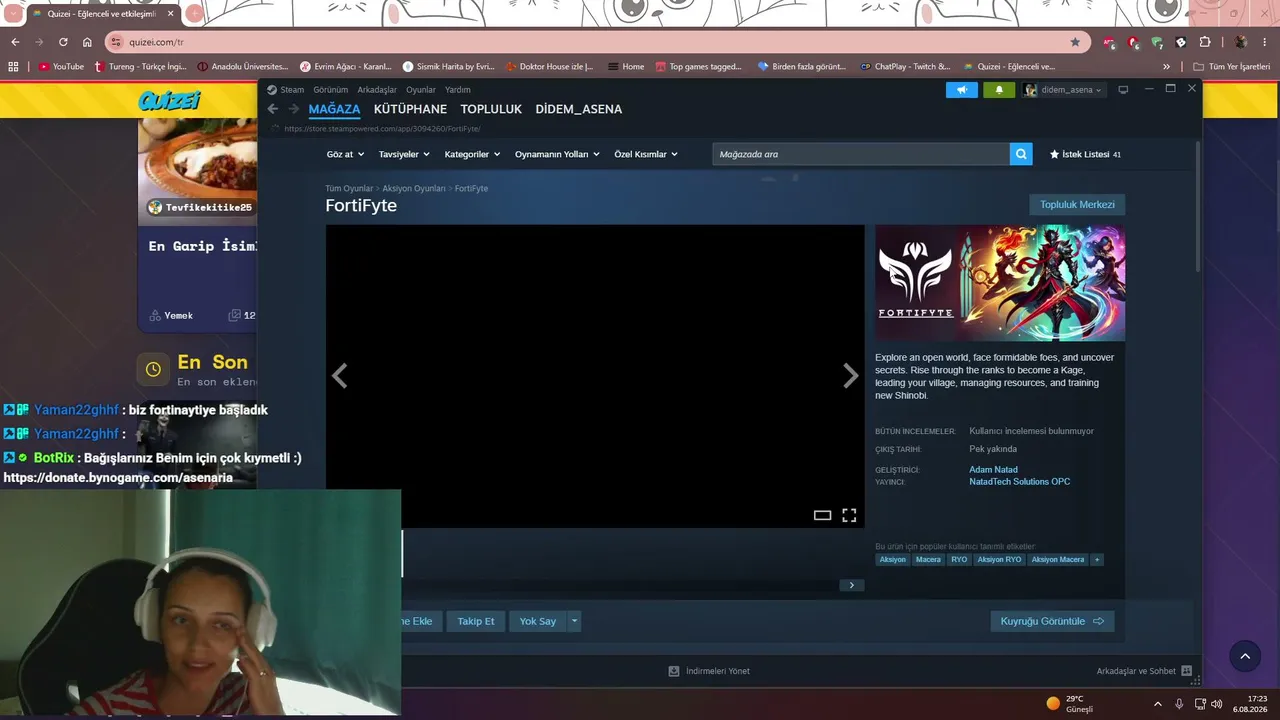
Task: Switch to the KÜTÜPHANE tab
Action: [x=410, y=109]
